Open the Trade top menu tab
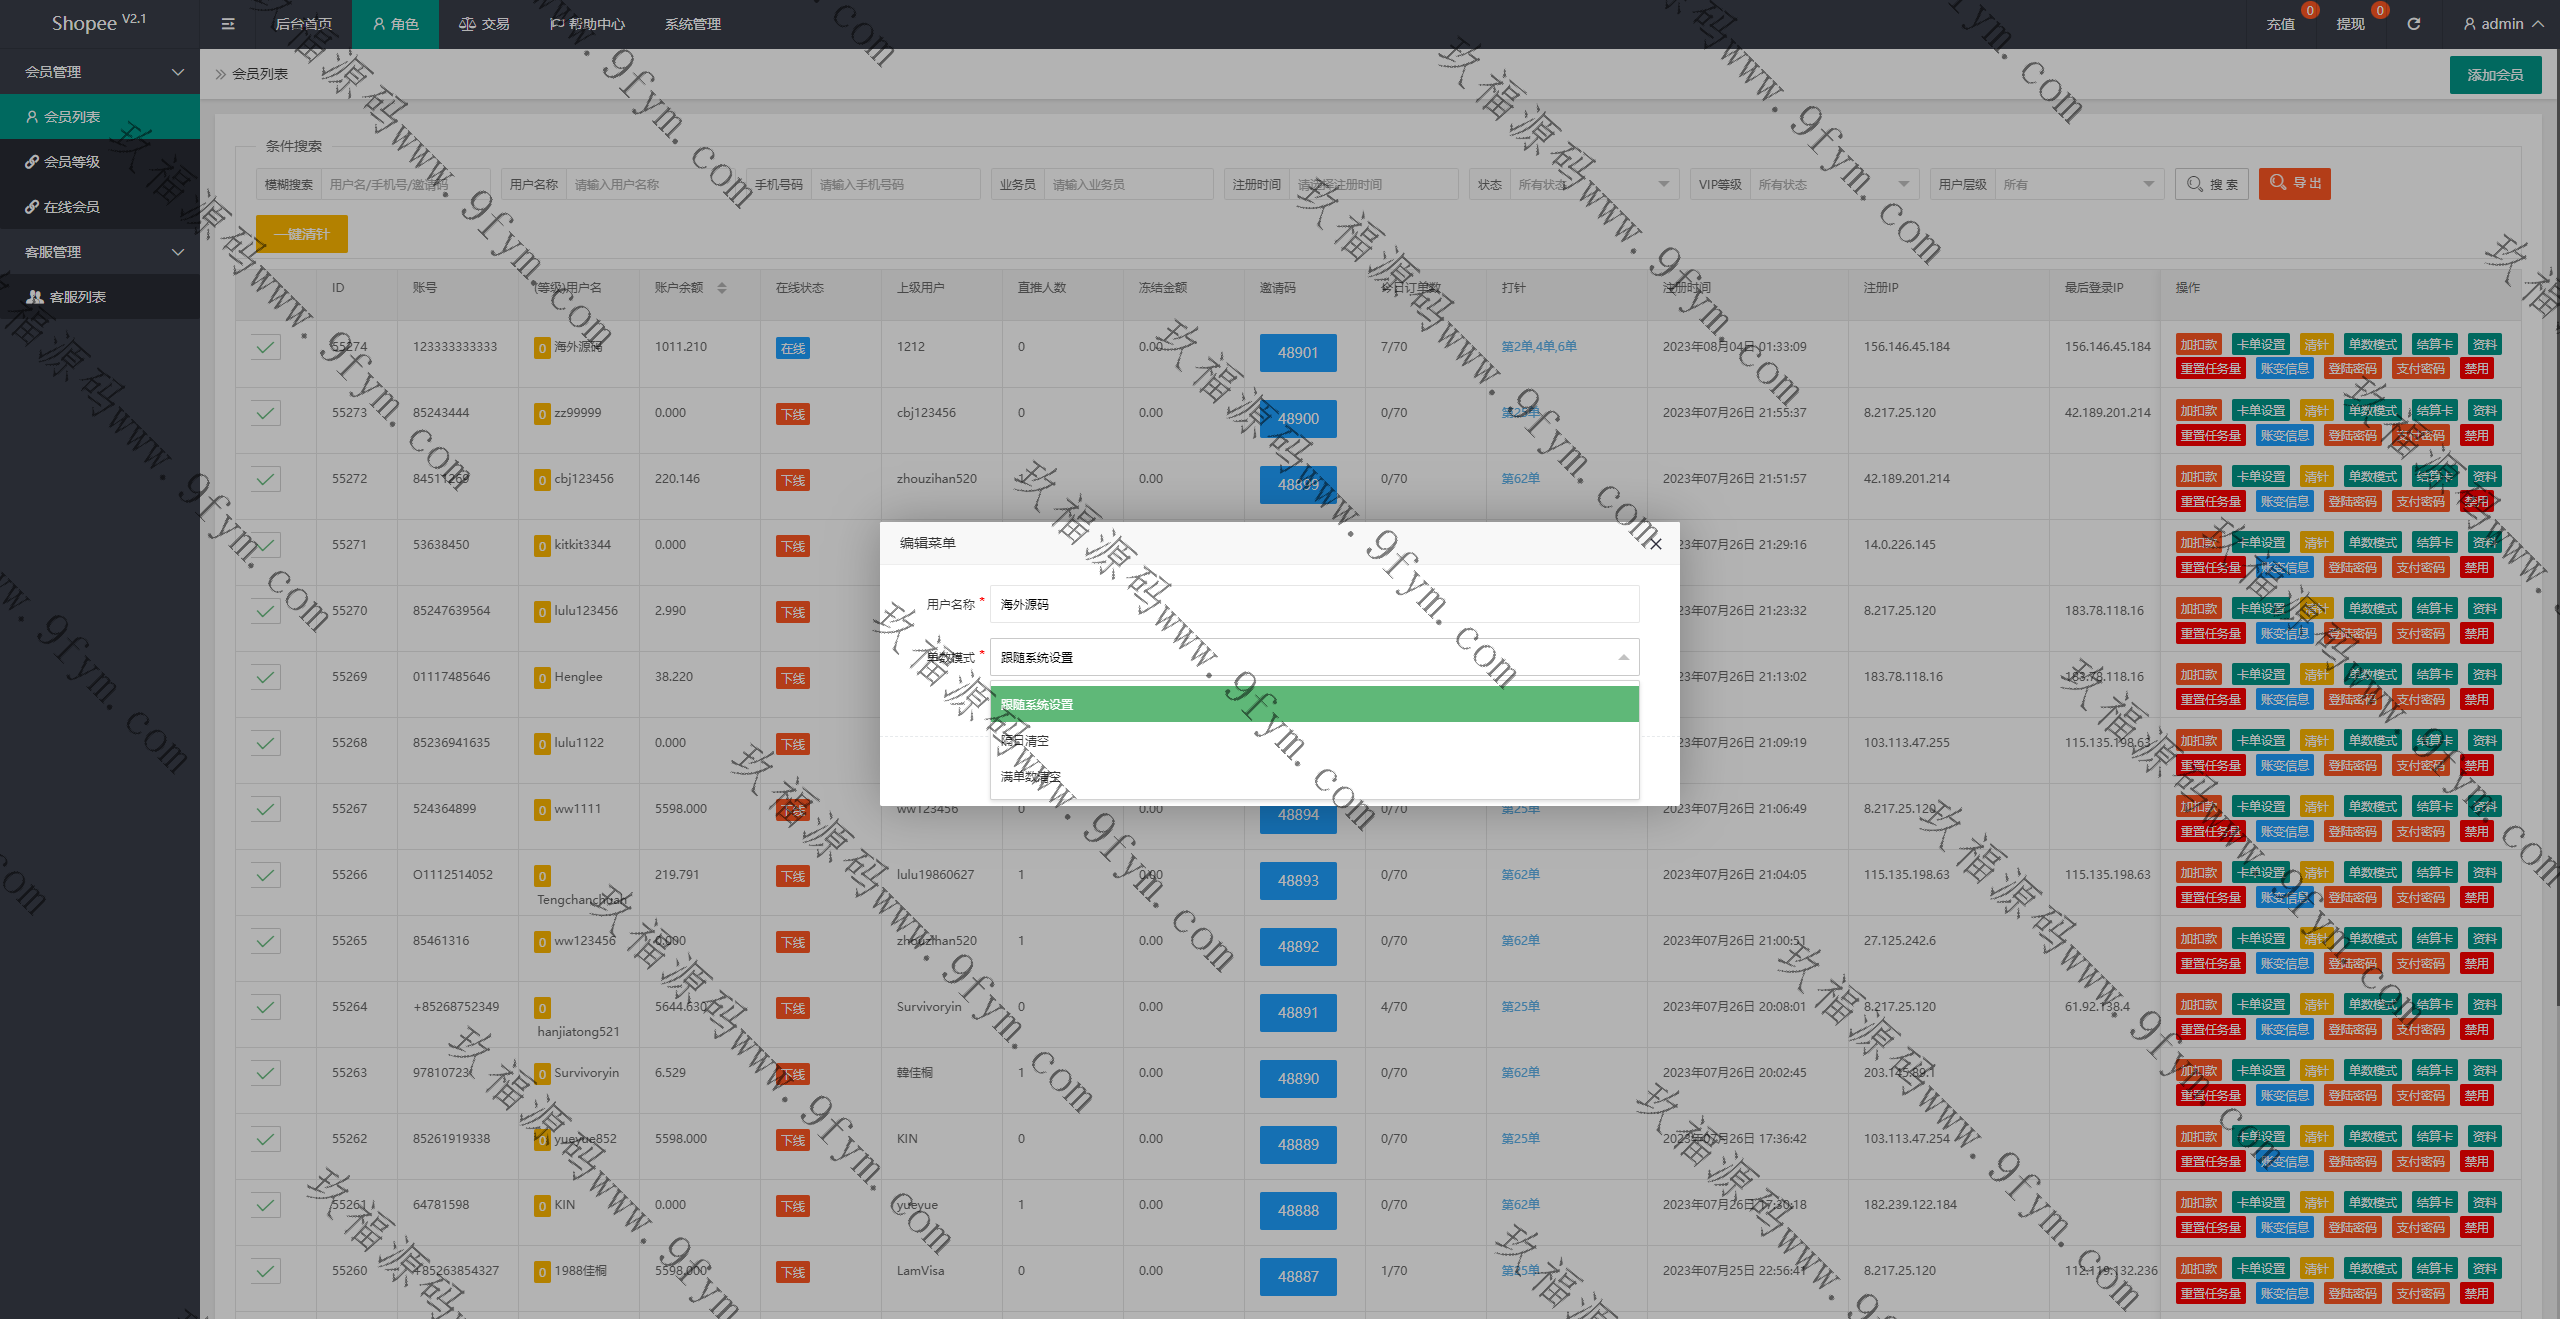2560x1319 pixels. point(485,24)
